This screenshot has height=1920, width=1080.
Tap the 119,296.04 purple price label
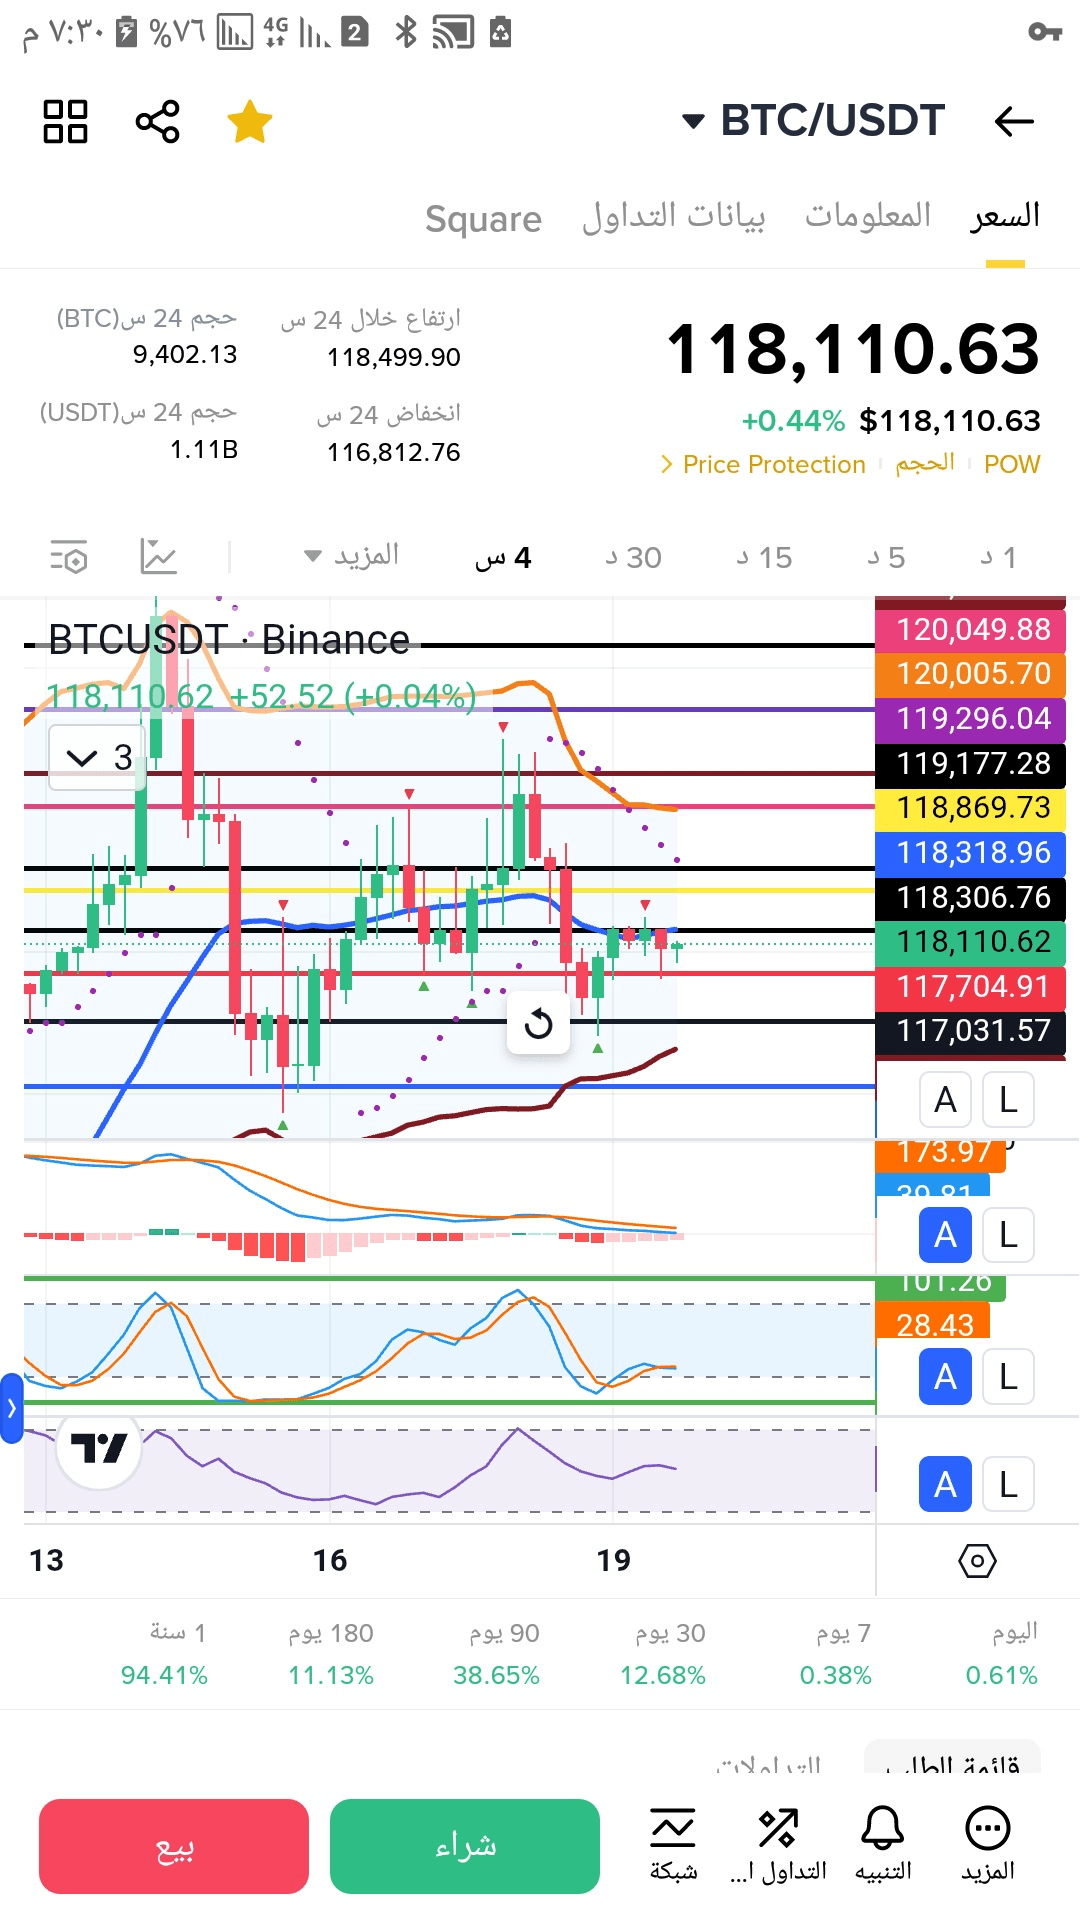(970, 719)
